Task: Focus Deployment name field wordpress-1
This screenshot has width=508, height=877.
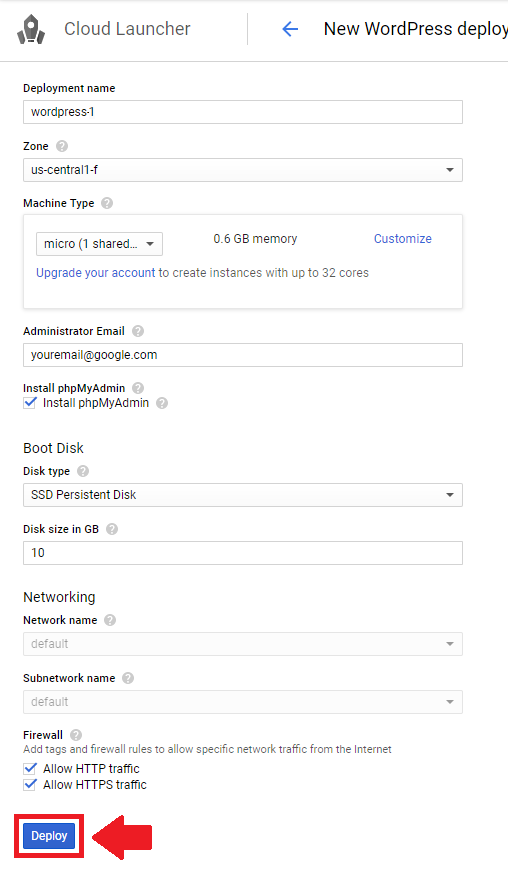Action: click(x=243, y=112)
